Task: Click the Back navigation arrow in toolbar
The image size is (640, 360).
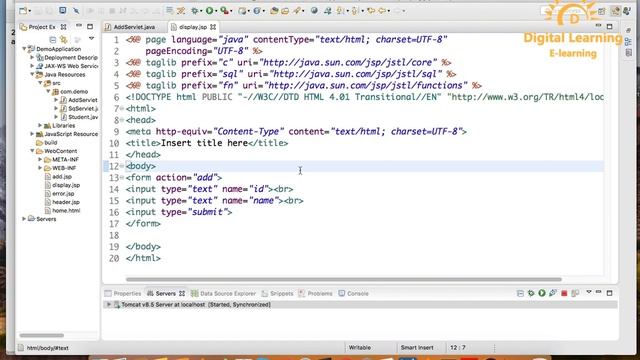Action: click(382, 11)
